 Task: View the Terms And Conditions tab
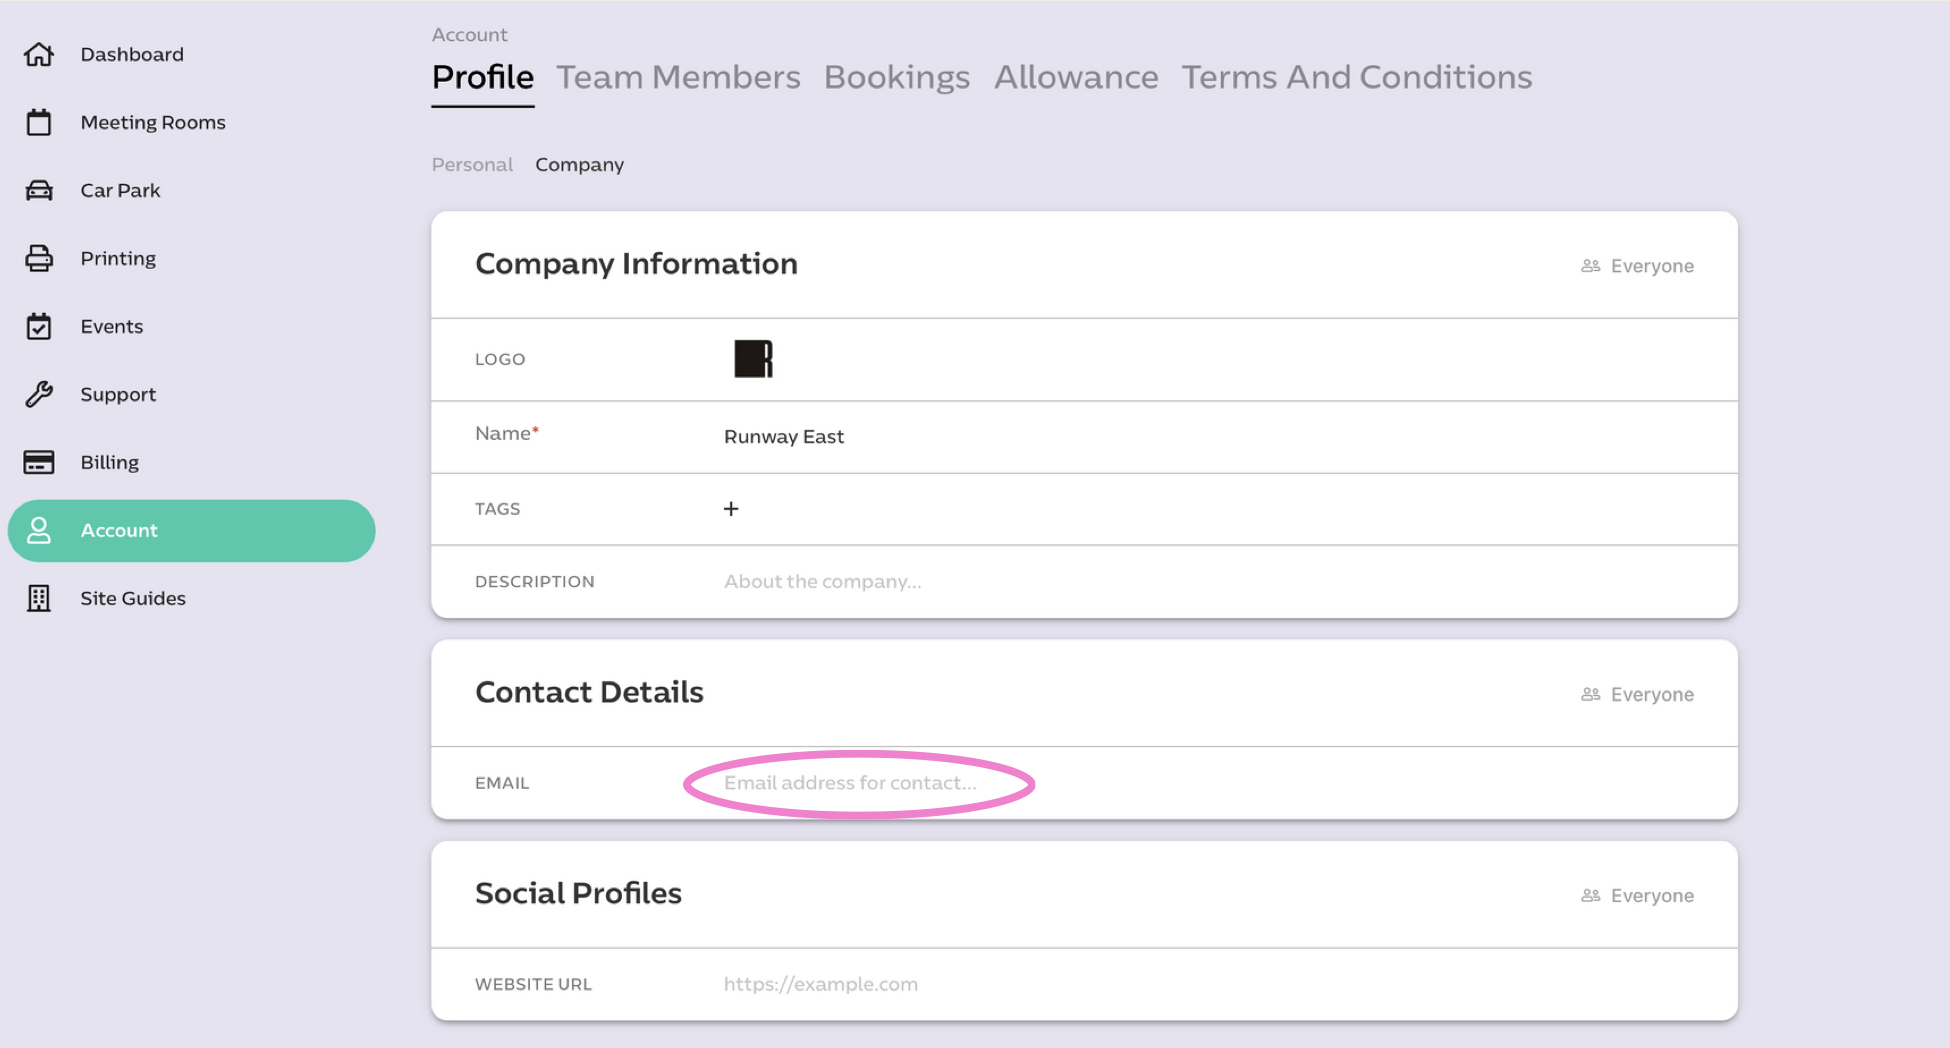1356,77
